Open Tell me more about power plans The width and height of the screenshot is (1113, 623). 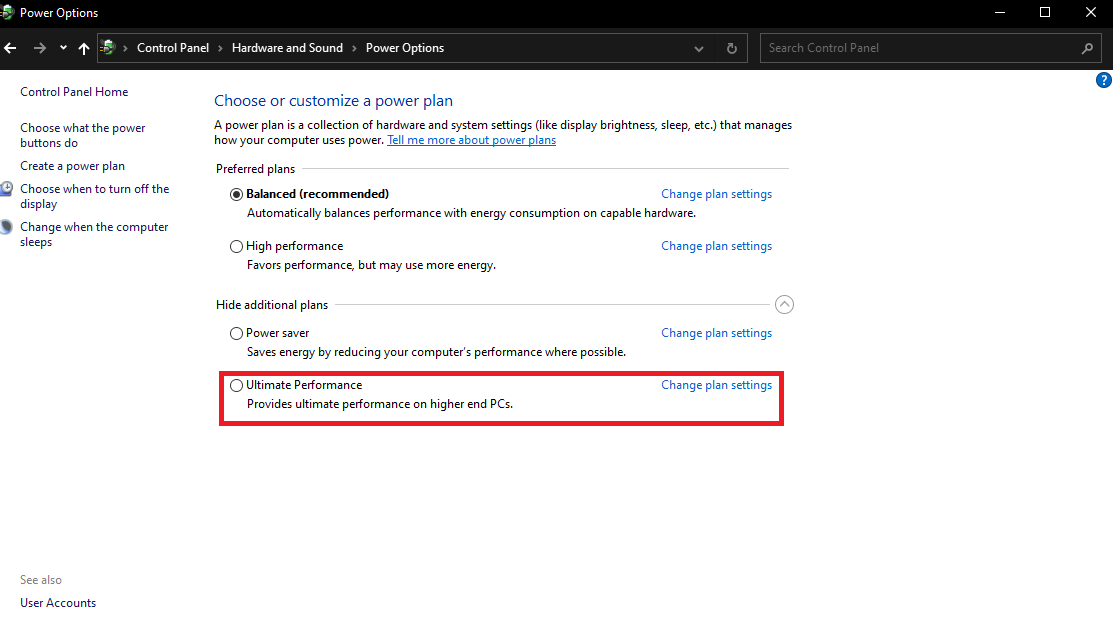471,140
